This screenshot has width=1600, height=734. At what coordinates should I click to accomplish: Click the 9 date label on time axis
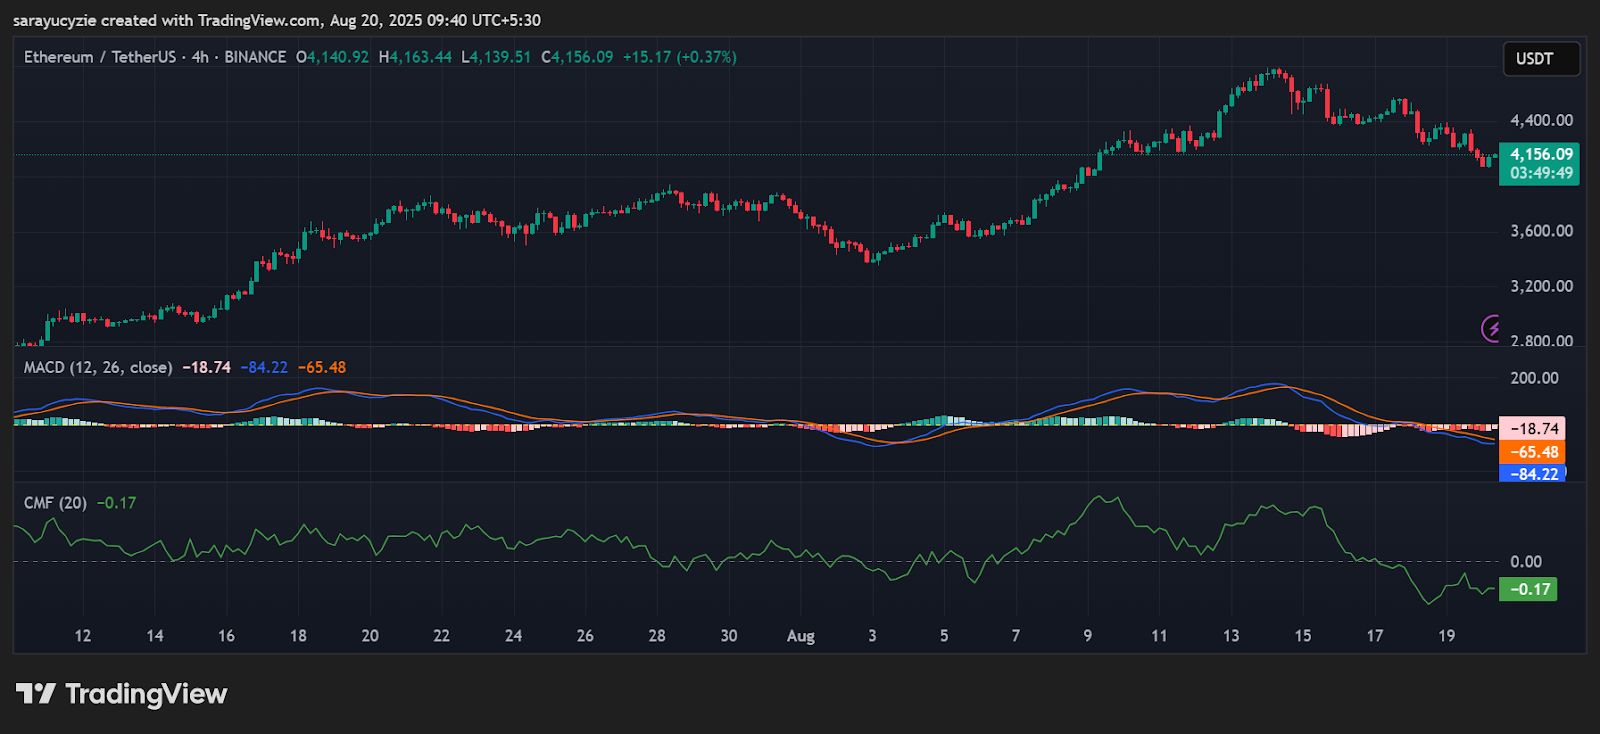1088,636
